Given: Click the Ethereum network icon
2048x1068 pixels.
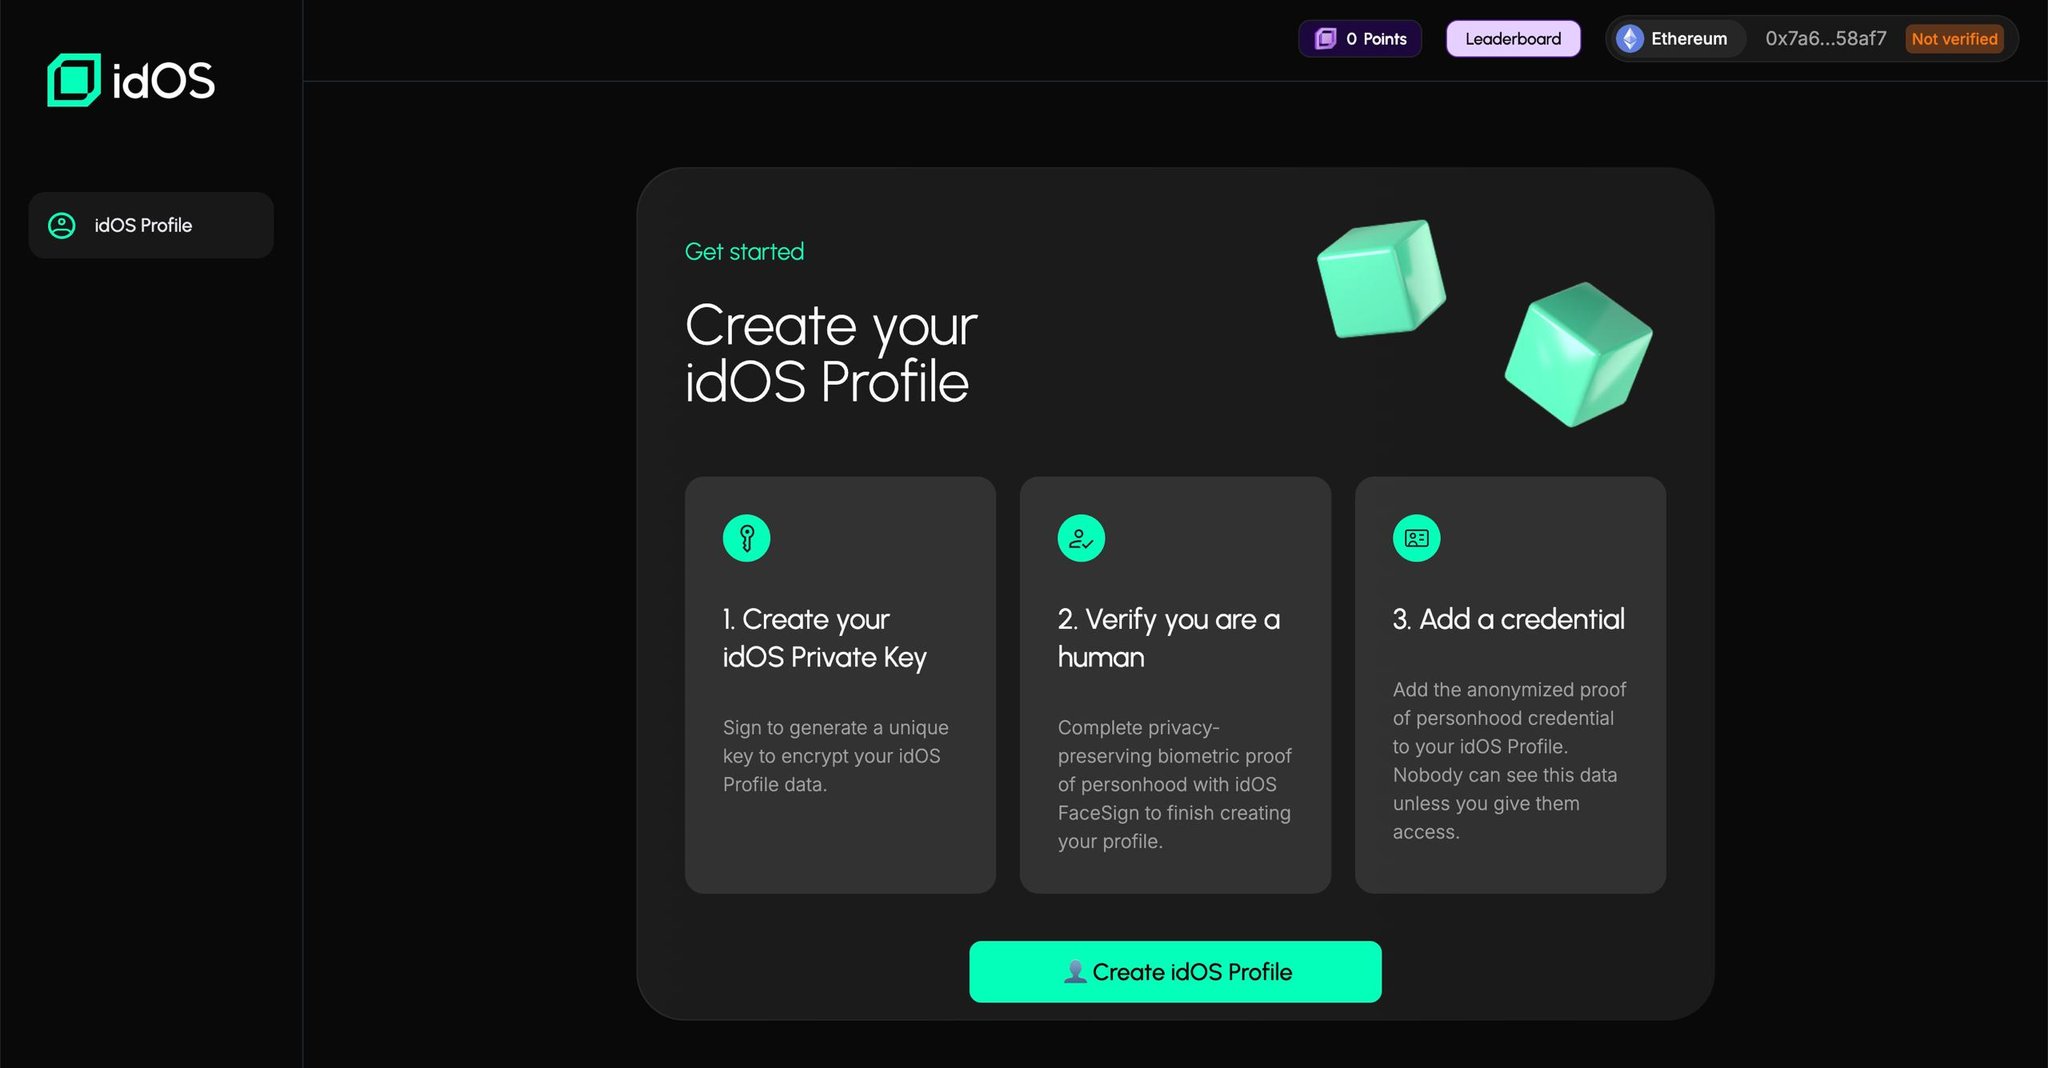Looking at the screenshot, I should pos(1630,39).
